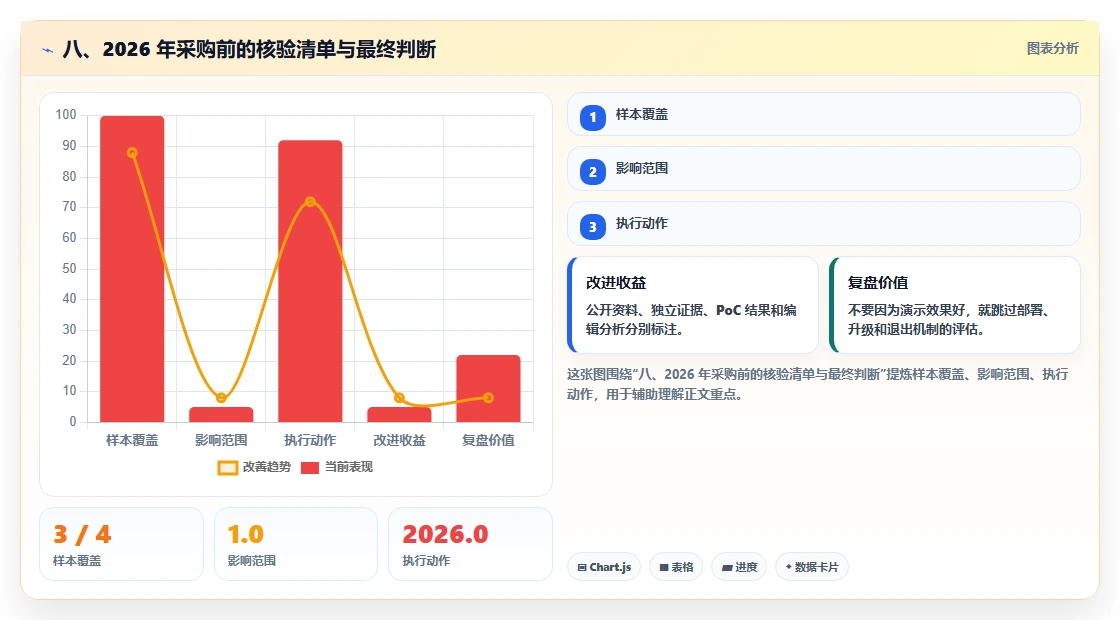Click the red 复盘价值 bar in chart
1120x620 pixels.
click(x=489, y=389)
